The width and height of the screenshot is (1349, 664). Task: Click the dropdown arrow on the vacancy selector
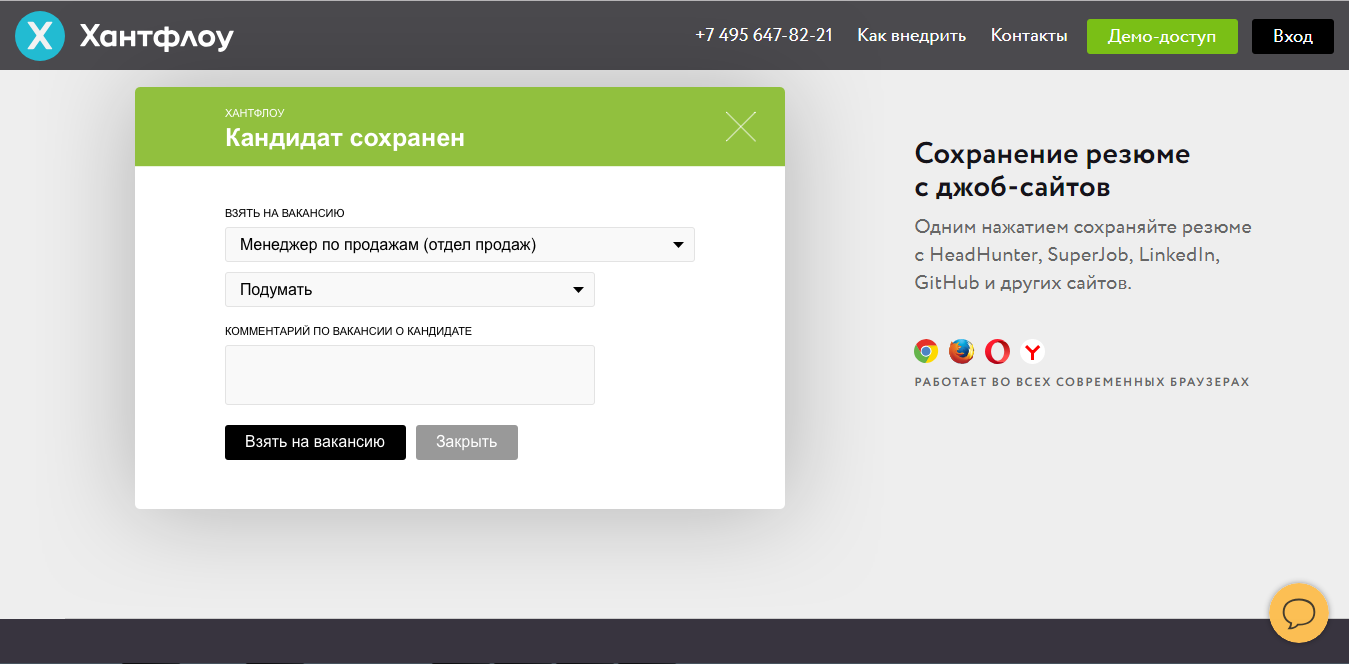pos(679,244)
